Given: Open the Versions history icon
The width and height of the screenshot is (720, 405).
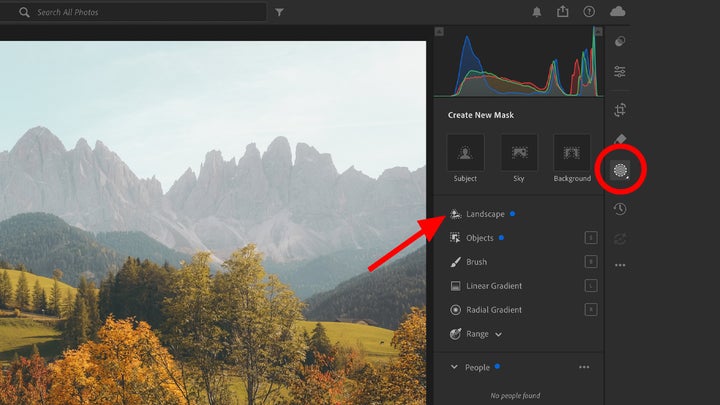Looking at the screenshot, I should click(620, 208).
